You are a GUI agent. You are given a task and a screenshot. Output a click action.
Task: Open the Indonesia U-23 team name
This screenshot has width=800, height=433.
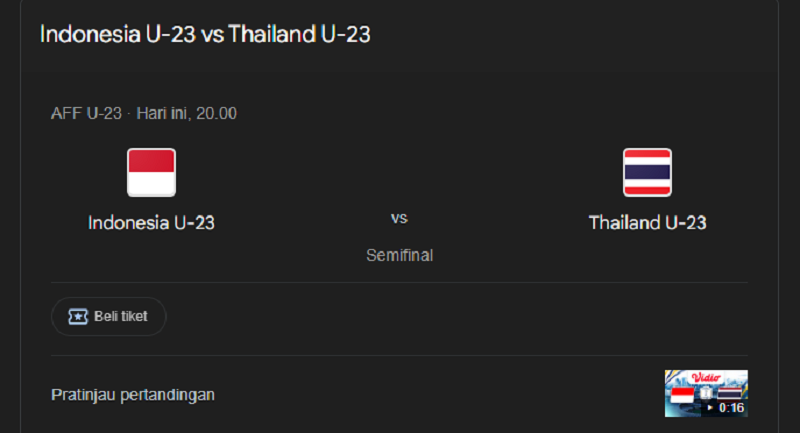[x=152, y=223]
